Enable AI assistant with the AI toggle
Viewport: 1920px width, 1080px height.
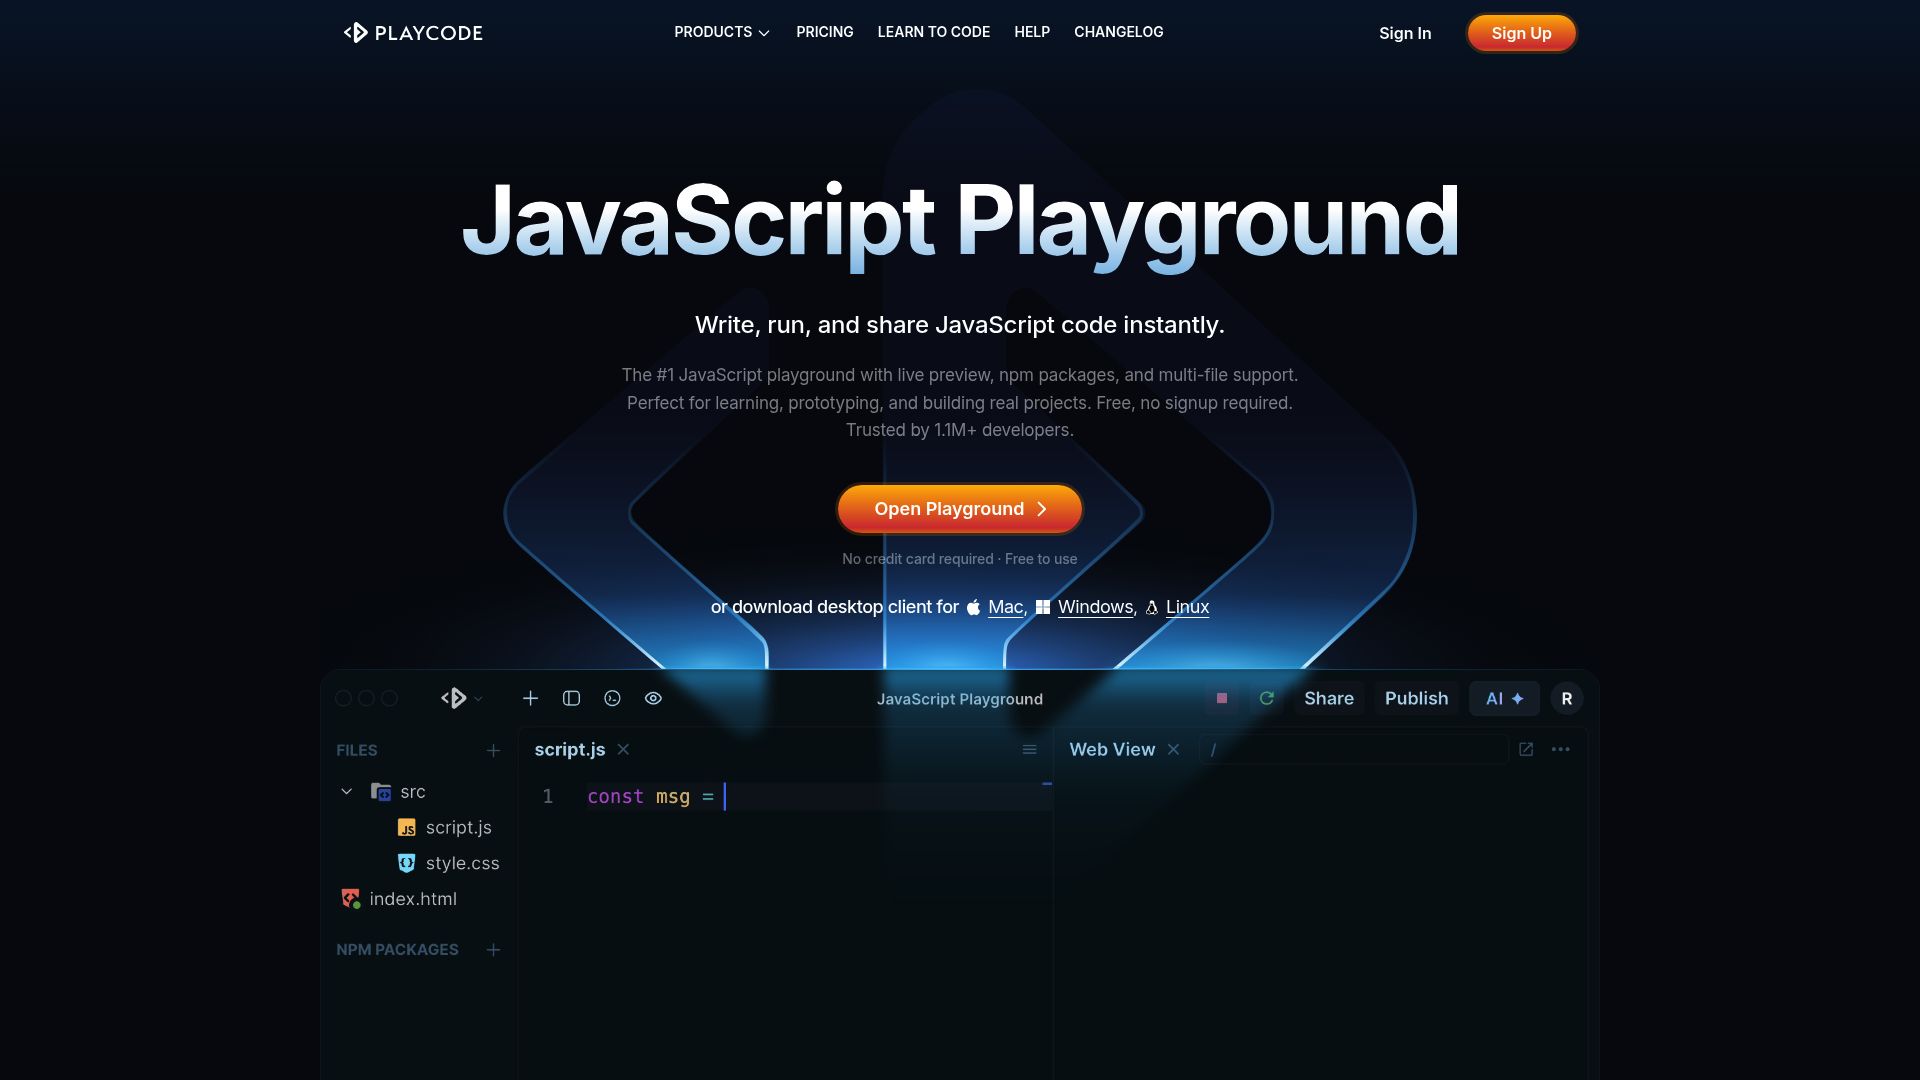pos(1504,698)
